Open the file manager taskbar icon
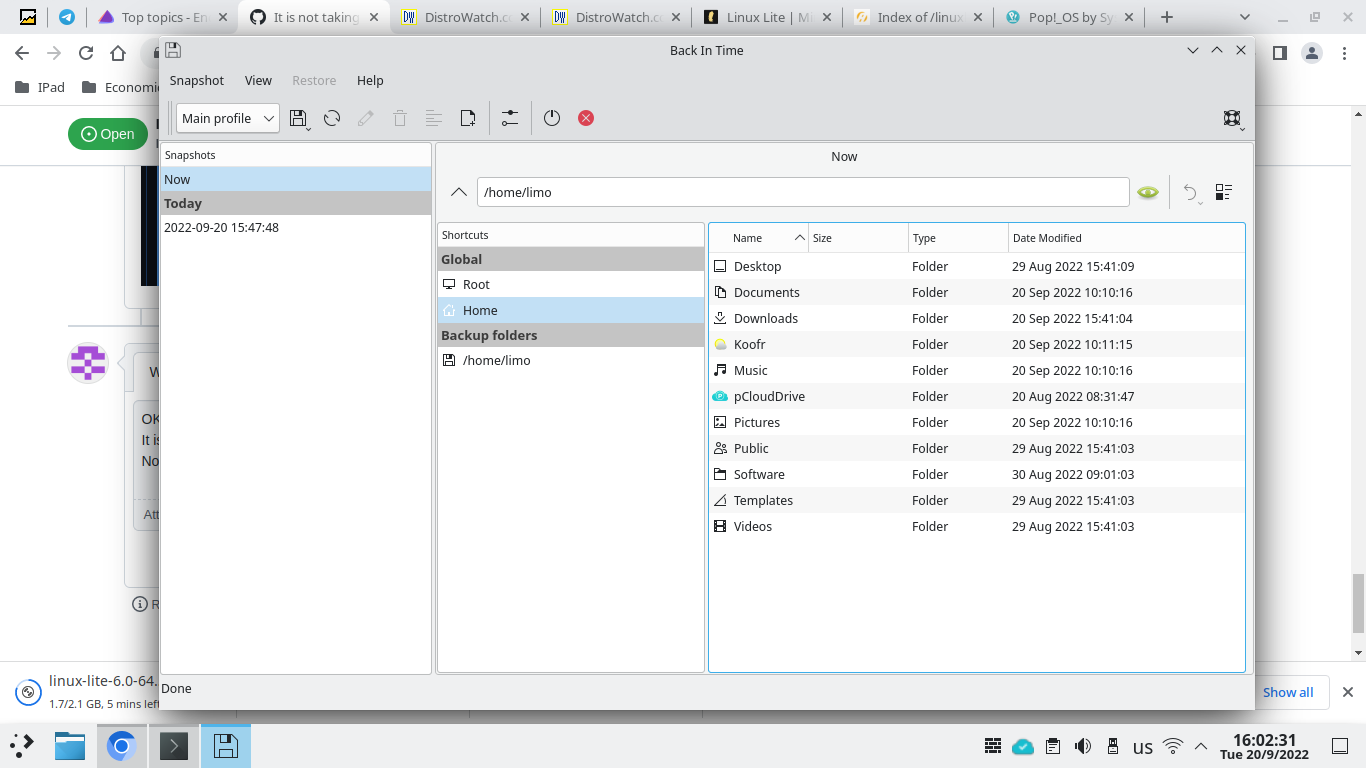Screen dimensions: 1366x768 pos(70,745)
